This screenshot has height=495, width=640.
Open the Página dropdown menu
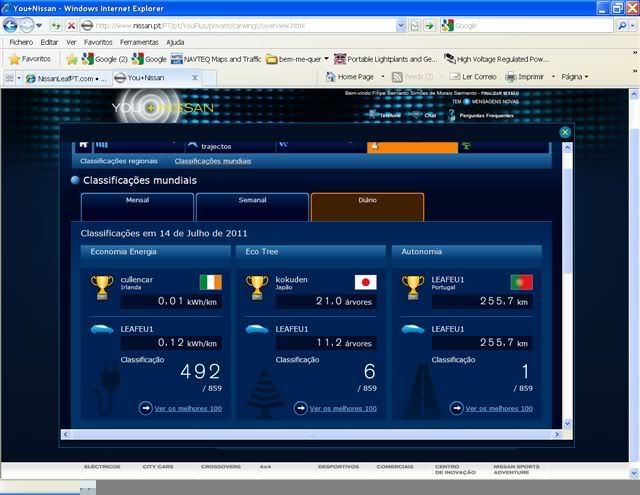tap(575, 77)
